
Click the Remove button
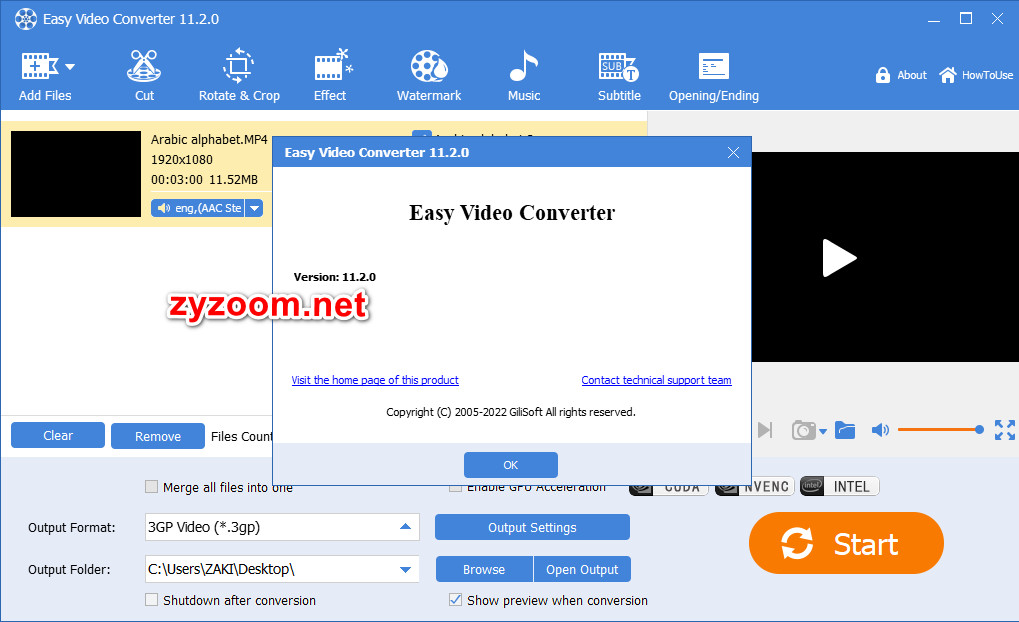(158, 436)
